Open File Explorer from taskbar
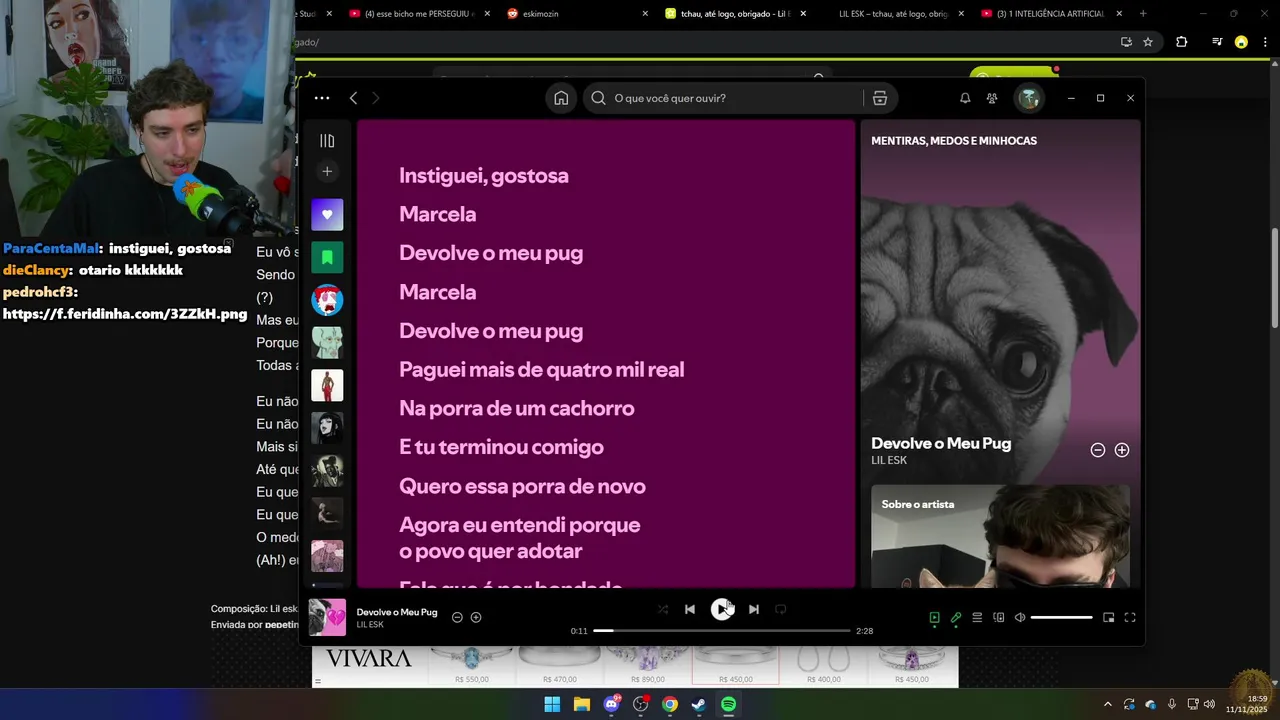1280x720 pixels. (x=582, y=704)
